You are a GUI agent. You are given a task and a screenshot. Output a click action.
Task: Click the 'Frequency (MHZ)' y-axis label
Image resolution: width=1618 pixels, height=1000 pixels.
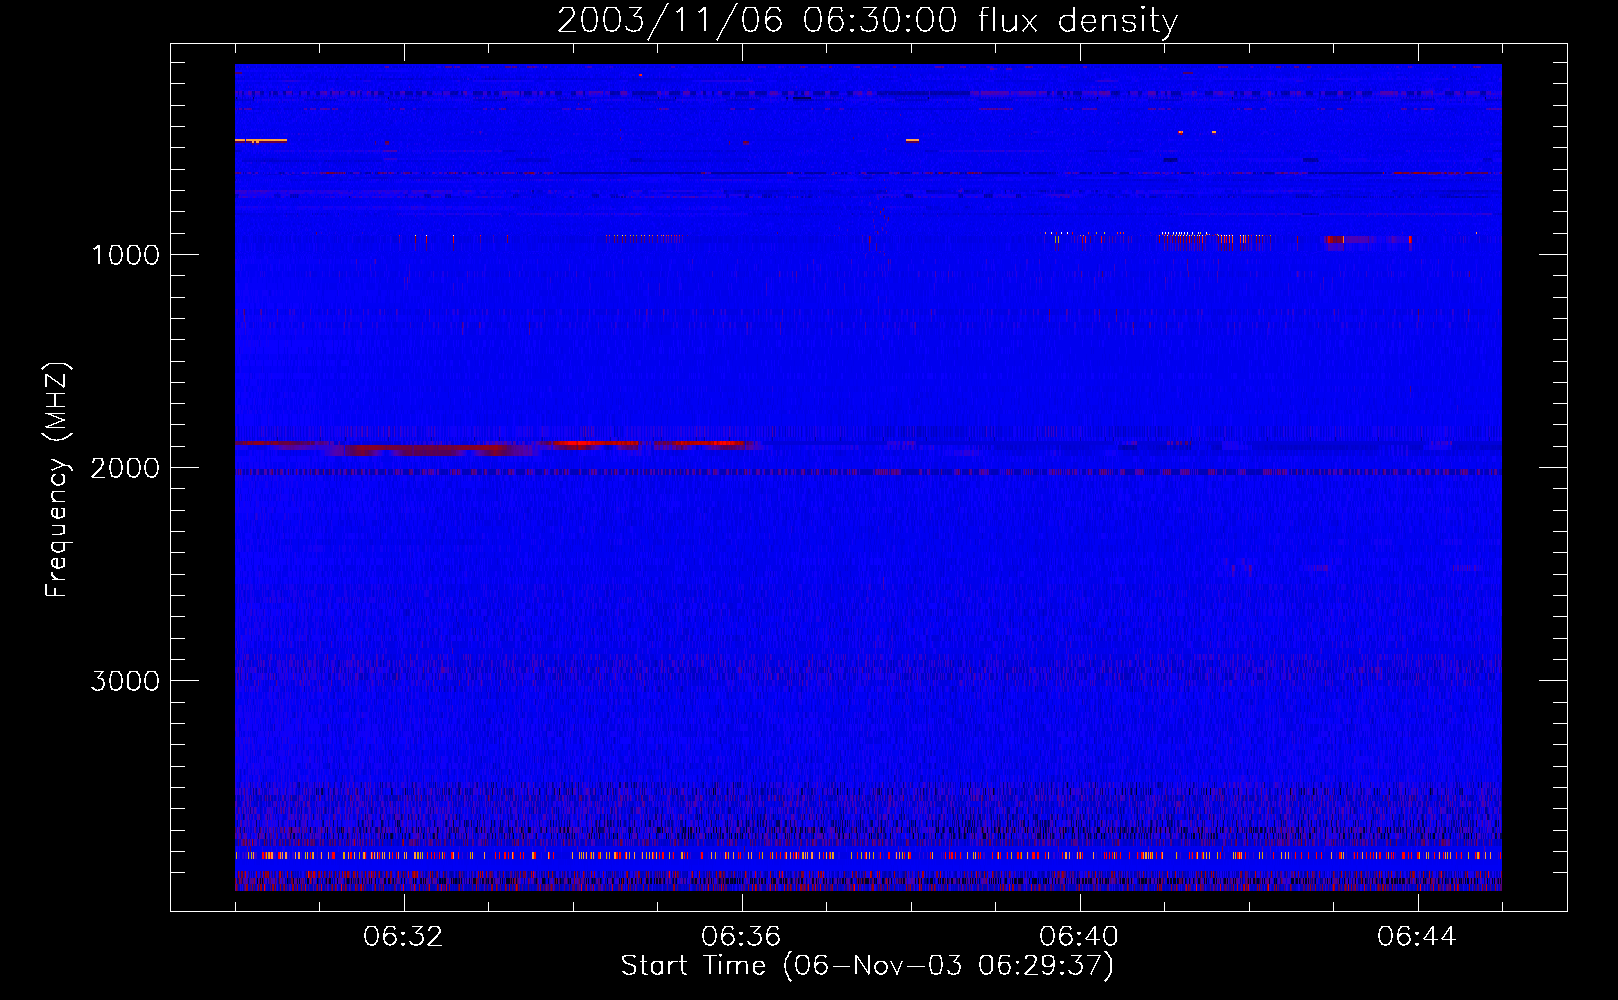58,480
